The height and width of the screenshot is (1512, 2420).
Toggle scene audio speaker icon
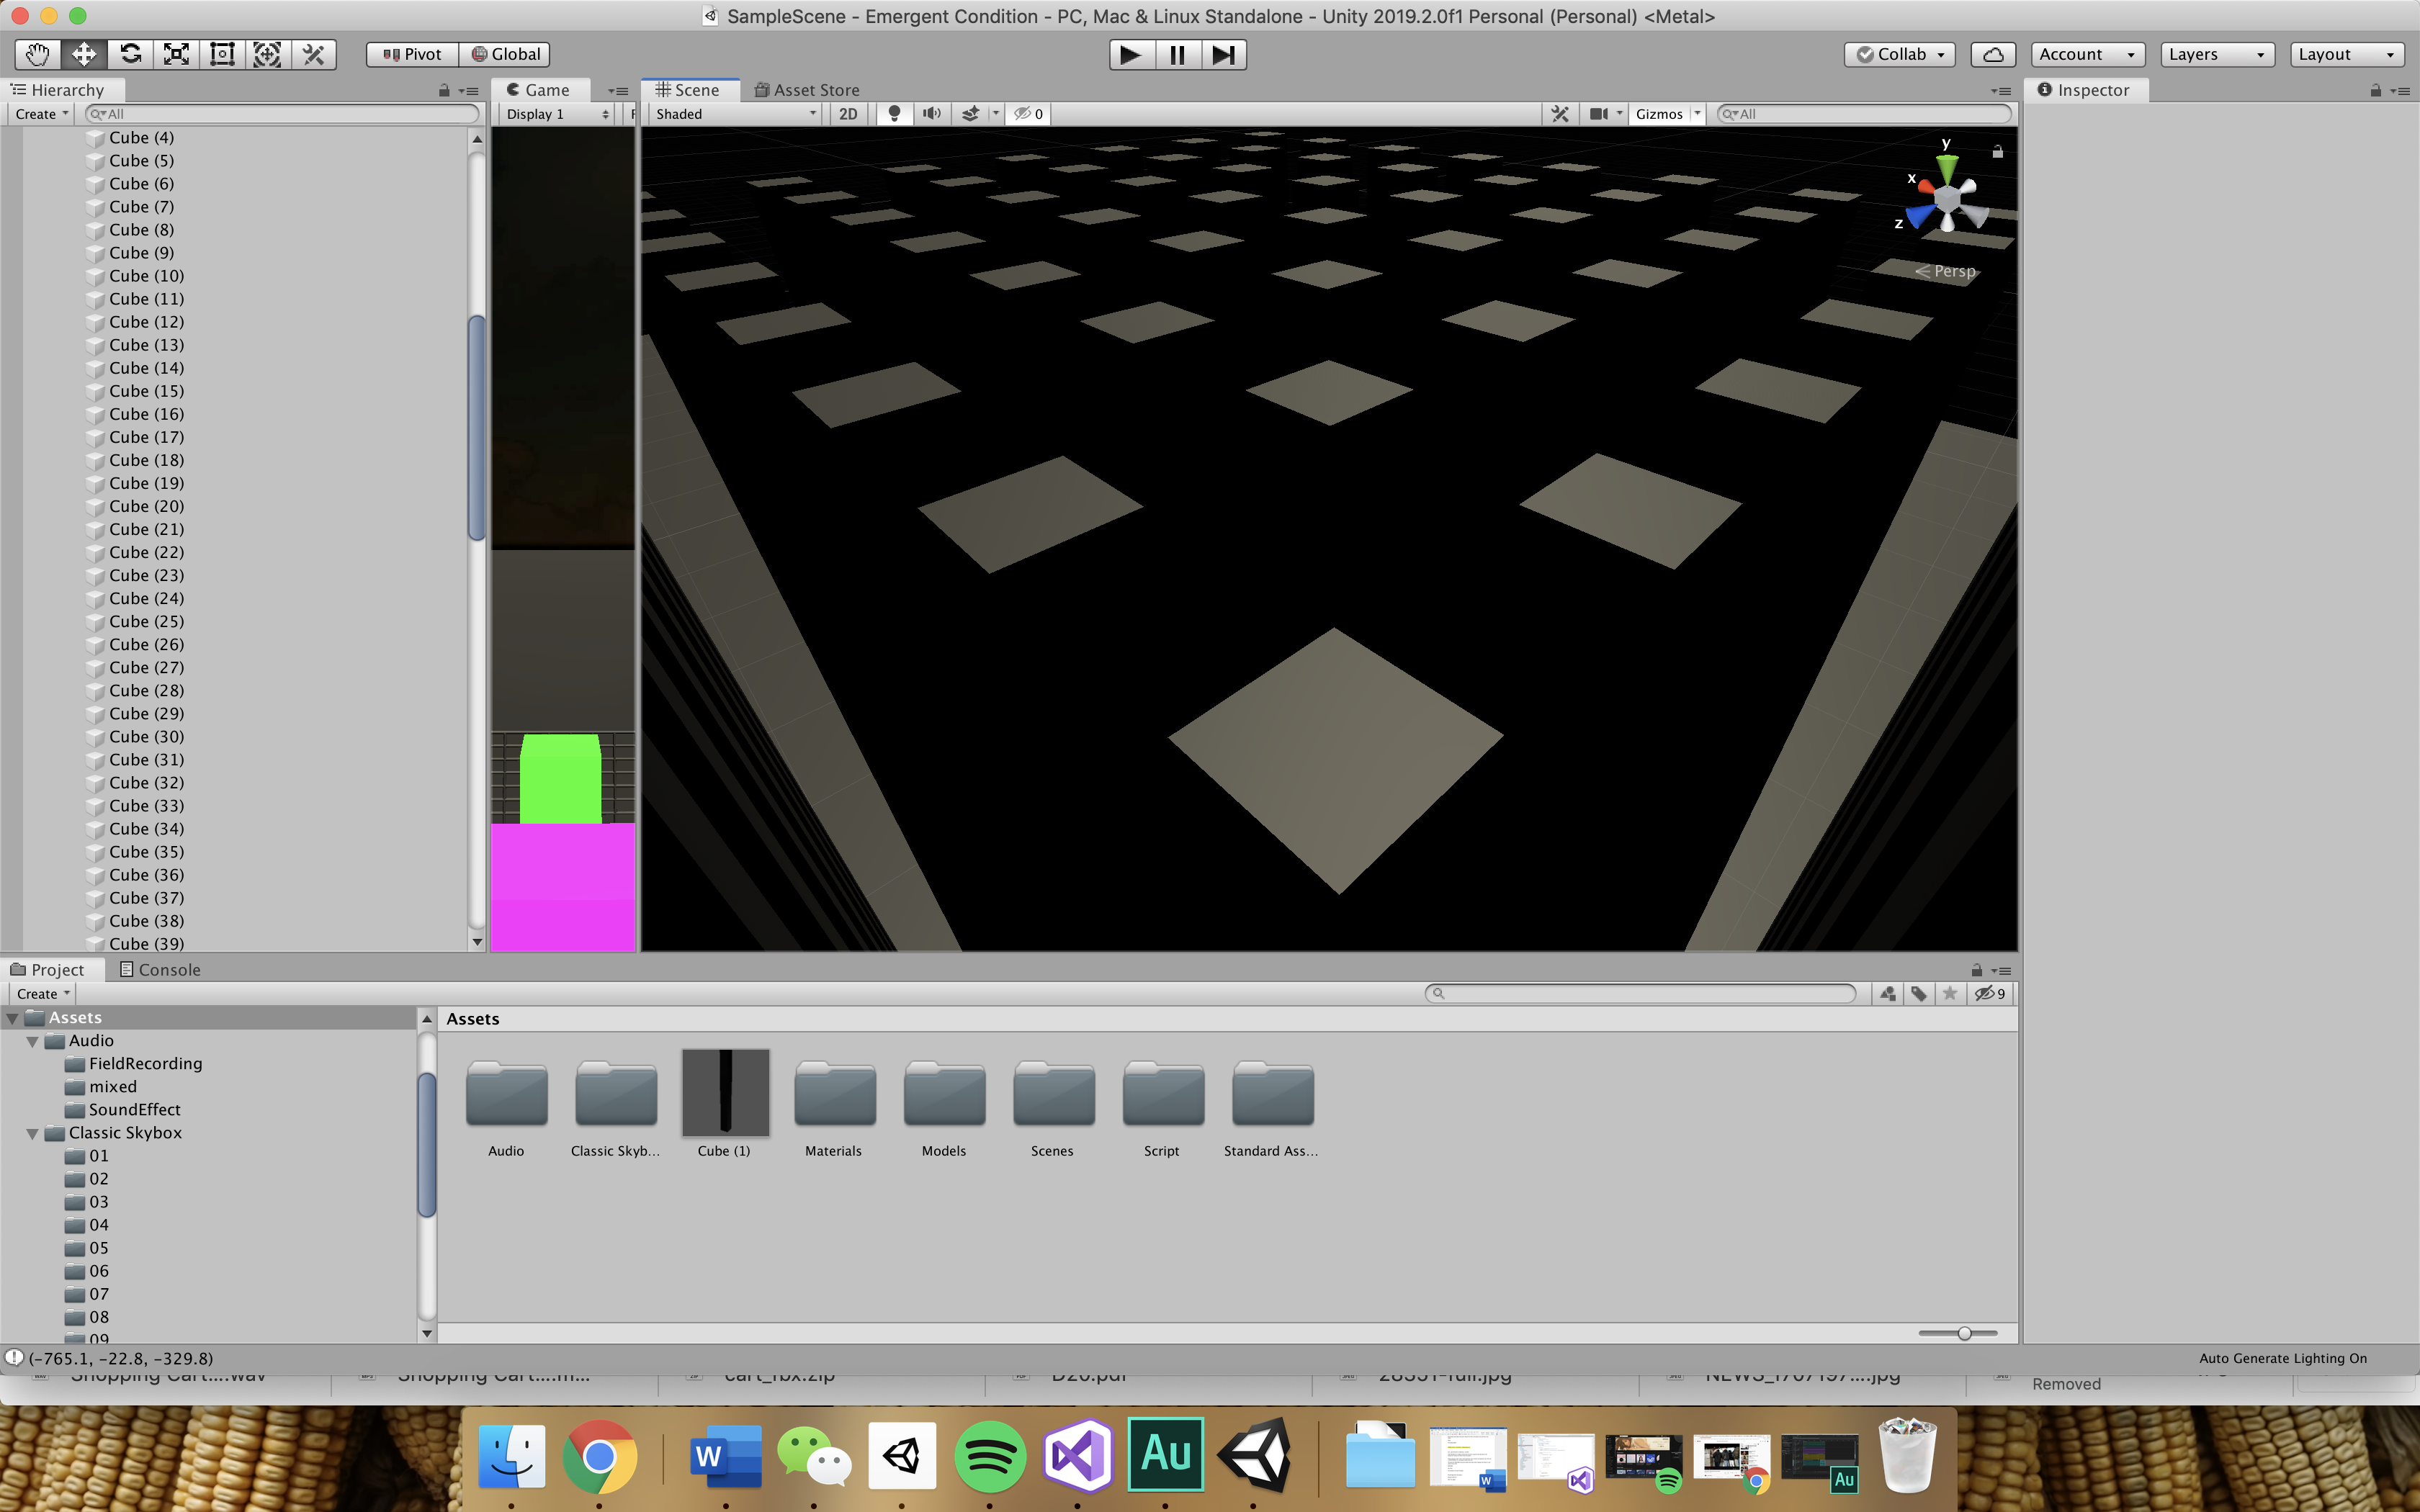931,114
